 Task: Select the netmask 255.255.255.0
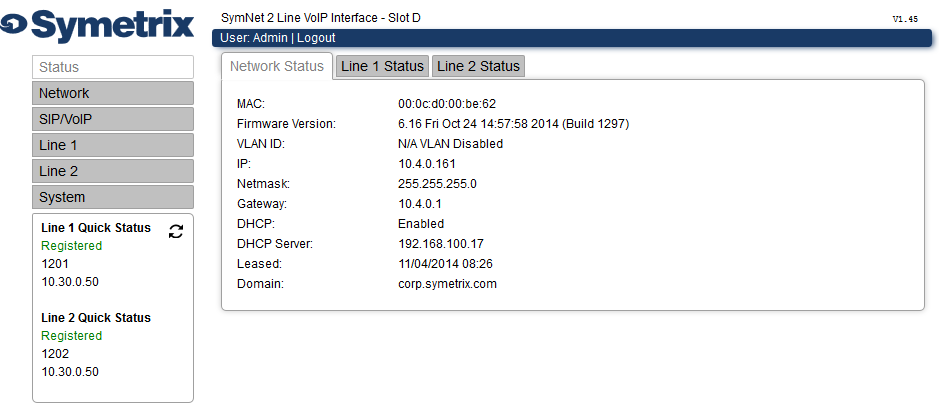pyautogui.click(x=437, y=184)
